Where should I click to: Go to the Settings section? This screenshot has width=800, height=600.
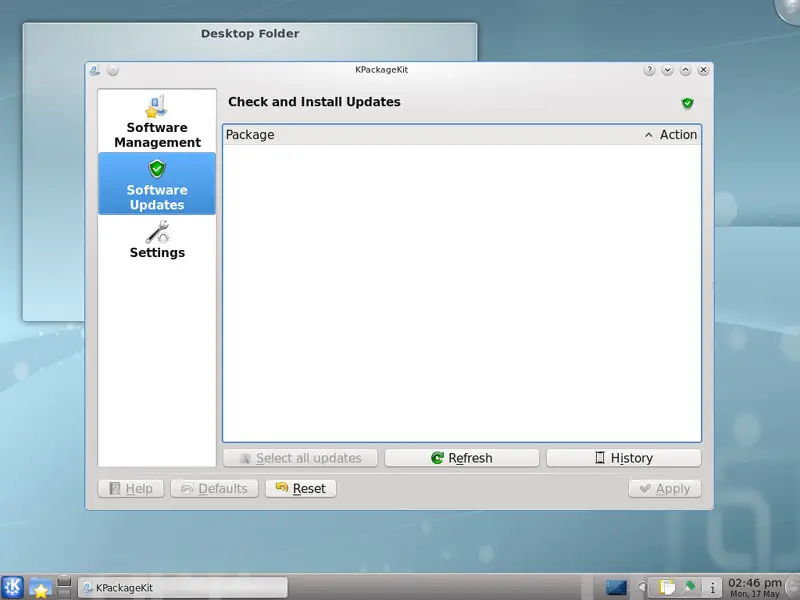[157, 239]
